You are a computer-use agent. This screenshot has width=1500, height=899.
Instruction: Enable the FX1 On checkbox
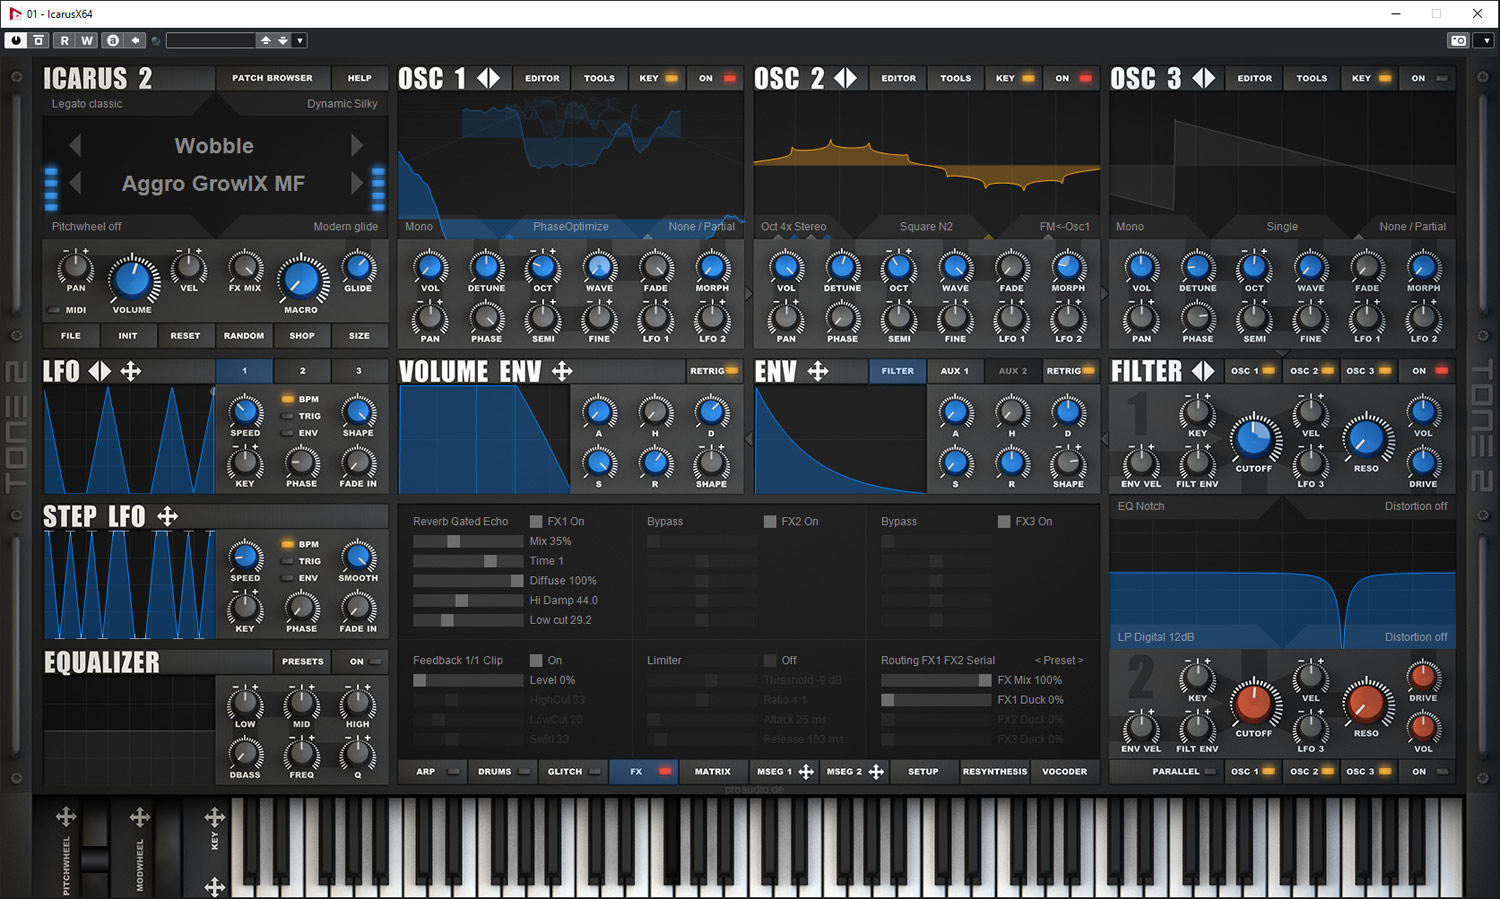click(536, 522)
